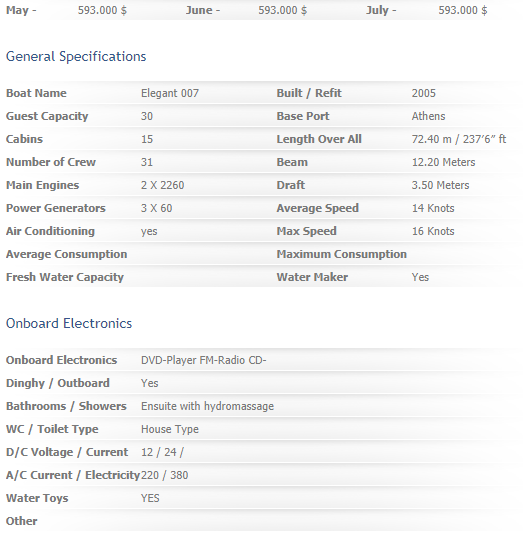
Task: Click the Length Over All value
Action: tap(459, 139)
